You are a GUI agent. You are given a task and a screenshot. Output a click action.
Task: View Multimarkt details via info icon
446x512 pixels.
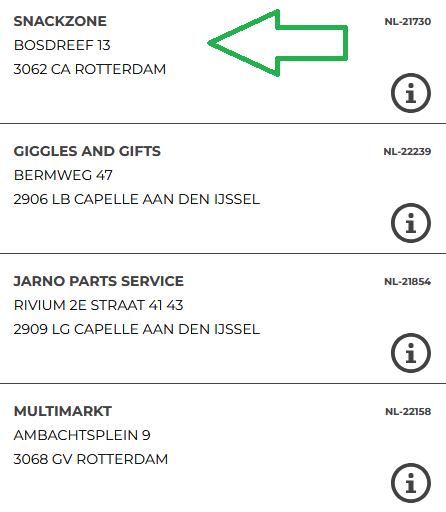tap(411, 483)
